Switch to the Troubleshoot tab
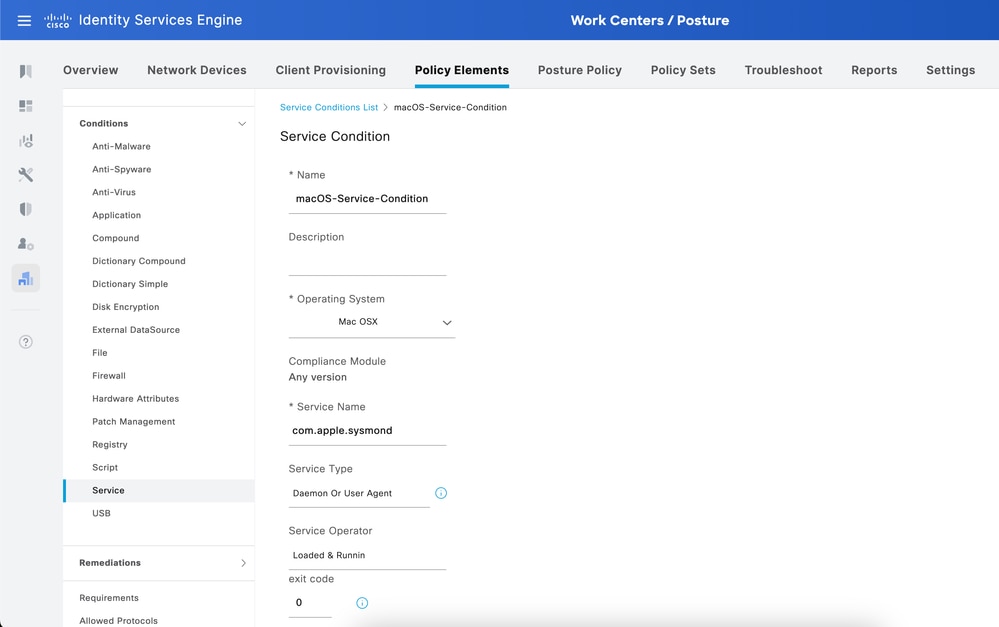This screenshot has width=999, height=627. 784,70
